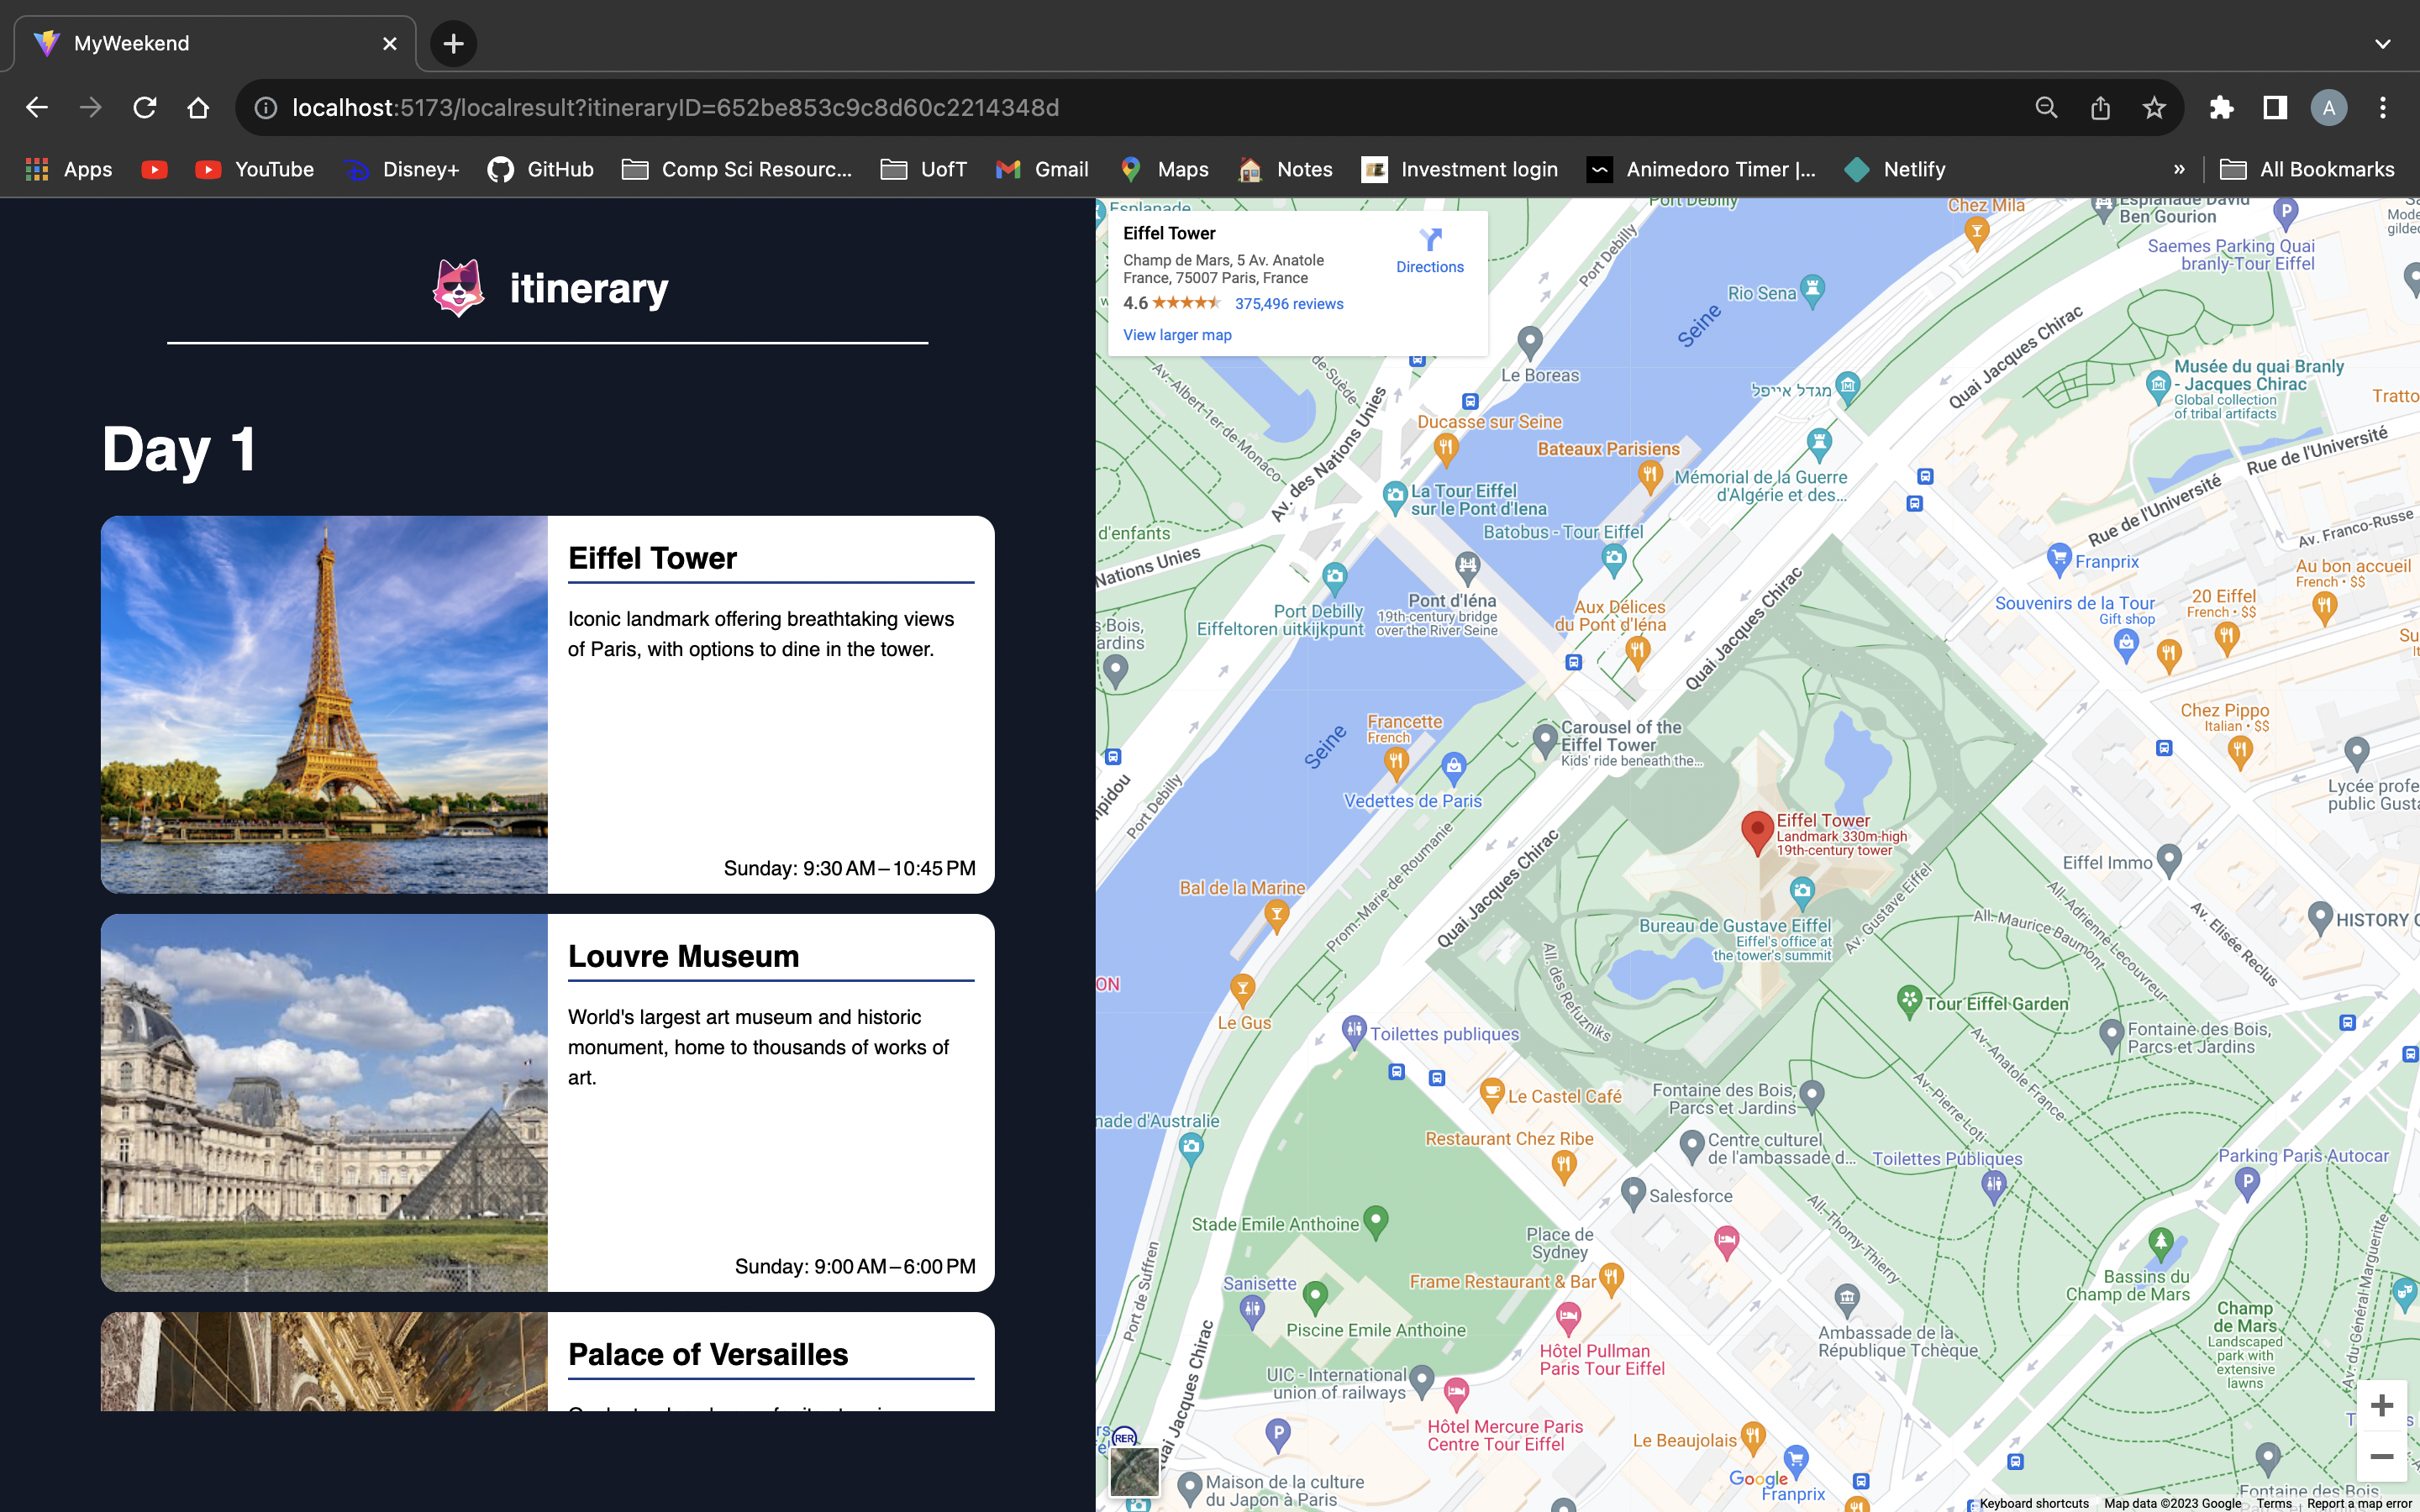Click the map zoom out minus button
The height and width of the screenshot is (1512, 2420).
2381,1457
